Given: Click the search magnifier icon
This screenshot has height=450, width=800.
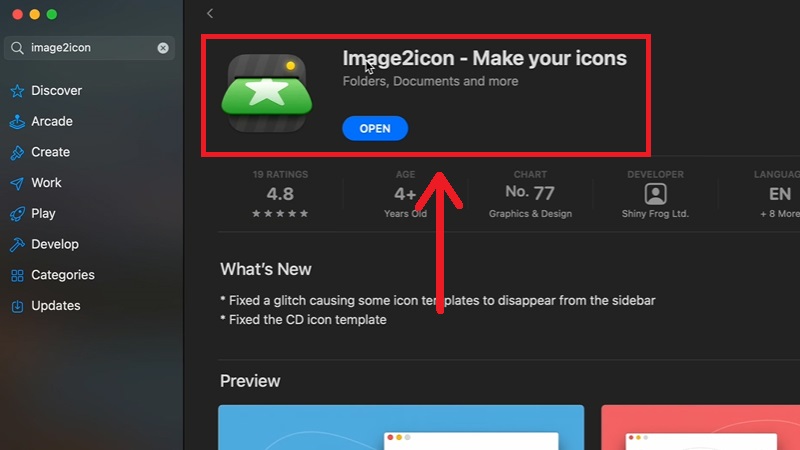Looking at the screenshot, I should (x=17, y=48).
